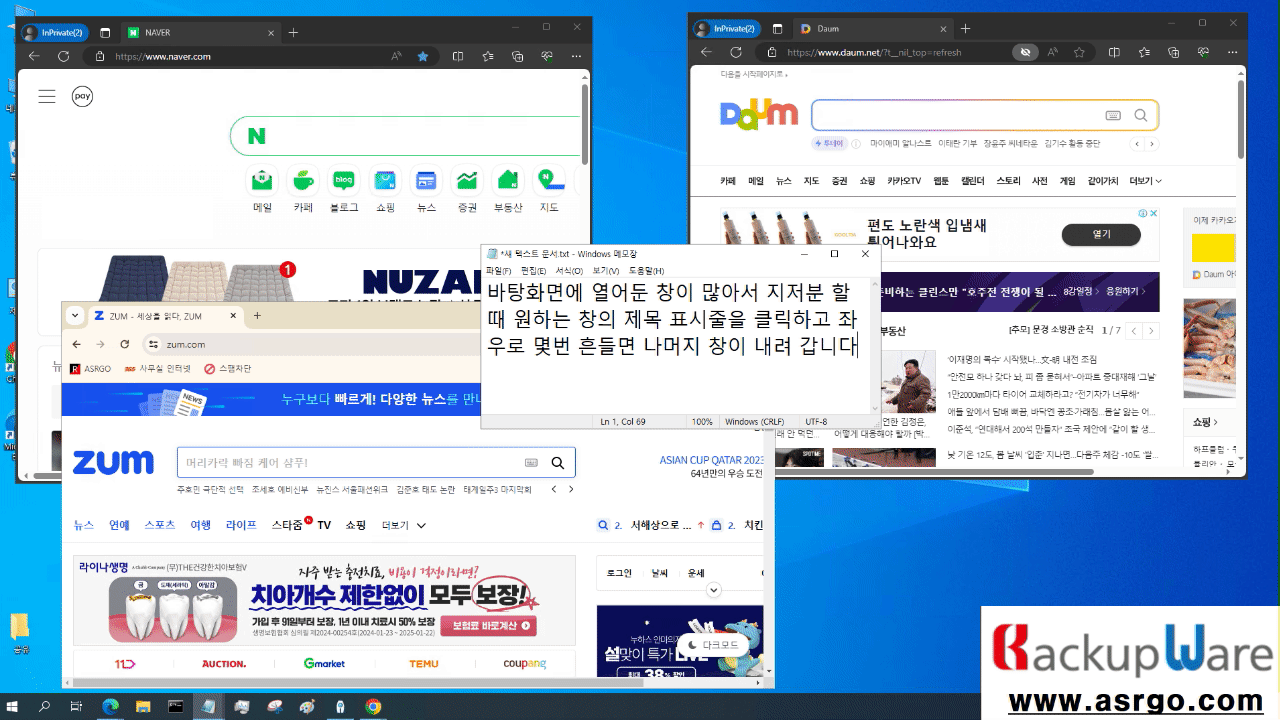Click 보험료 바로계산 button in ZUM ad
The image size is (1280, 720).
[x=487, y=626]
